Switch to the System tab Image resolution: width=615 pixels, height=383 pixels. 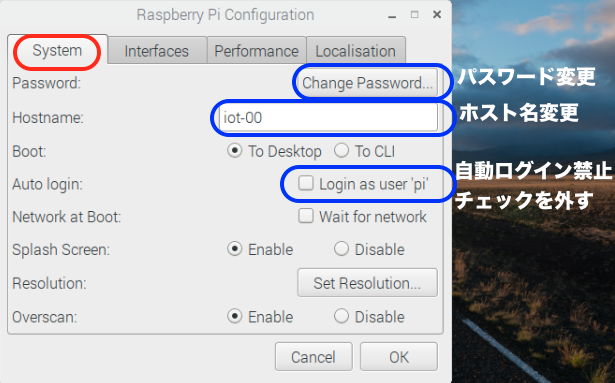coord(57,50)
